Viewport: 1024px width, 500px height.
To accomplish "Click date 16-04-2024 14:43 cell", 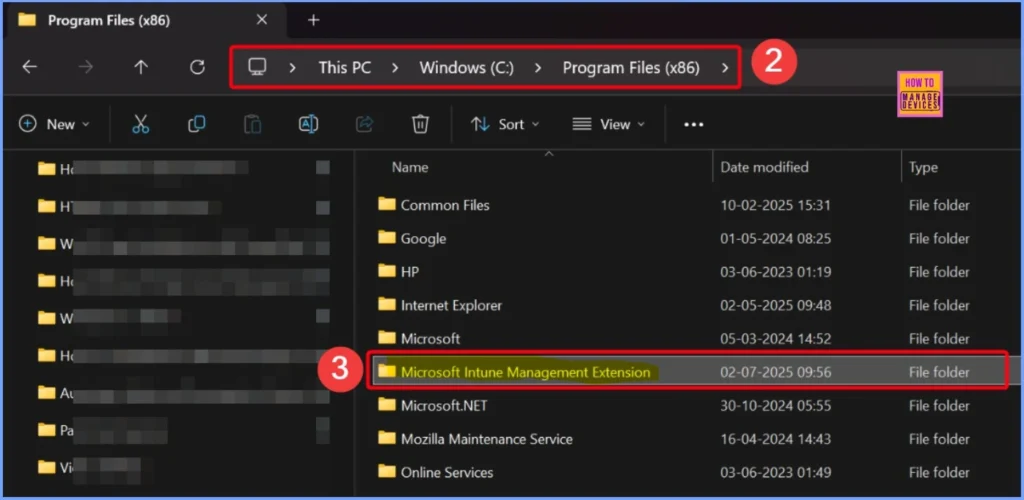I will coord(775,439).
